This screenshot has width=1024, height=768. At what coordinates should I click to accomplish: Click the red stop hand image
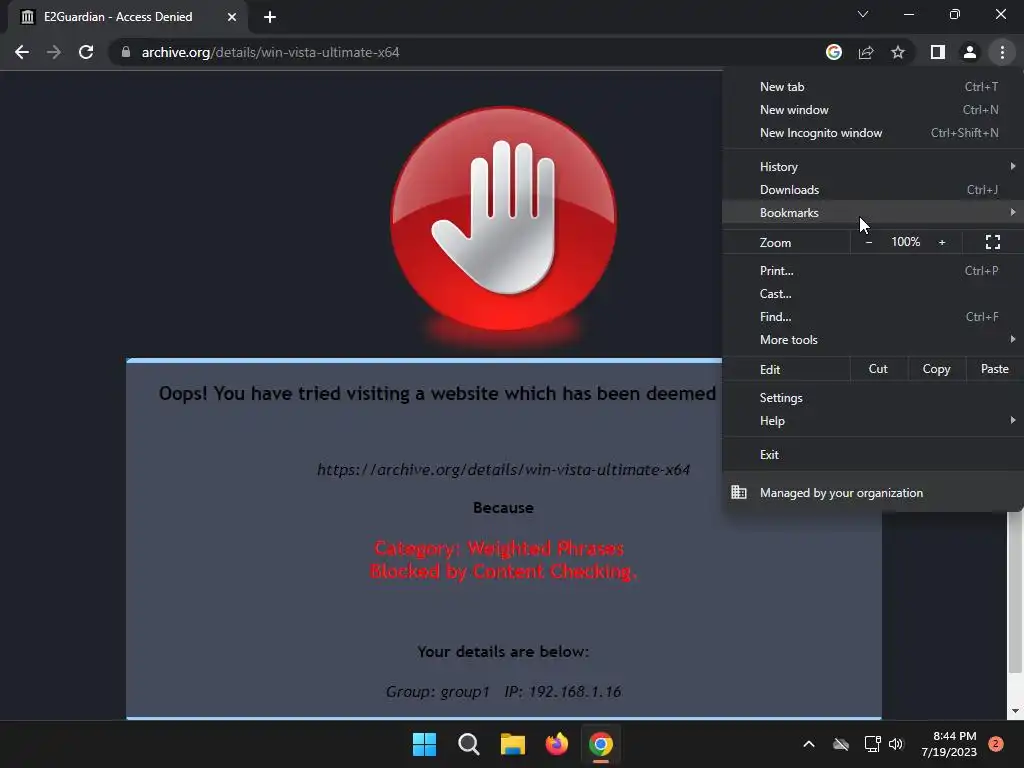(504, 219)
